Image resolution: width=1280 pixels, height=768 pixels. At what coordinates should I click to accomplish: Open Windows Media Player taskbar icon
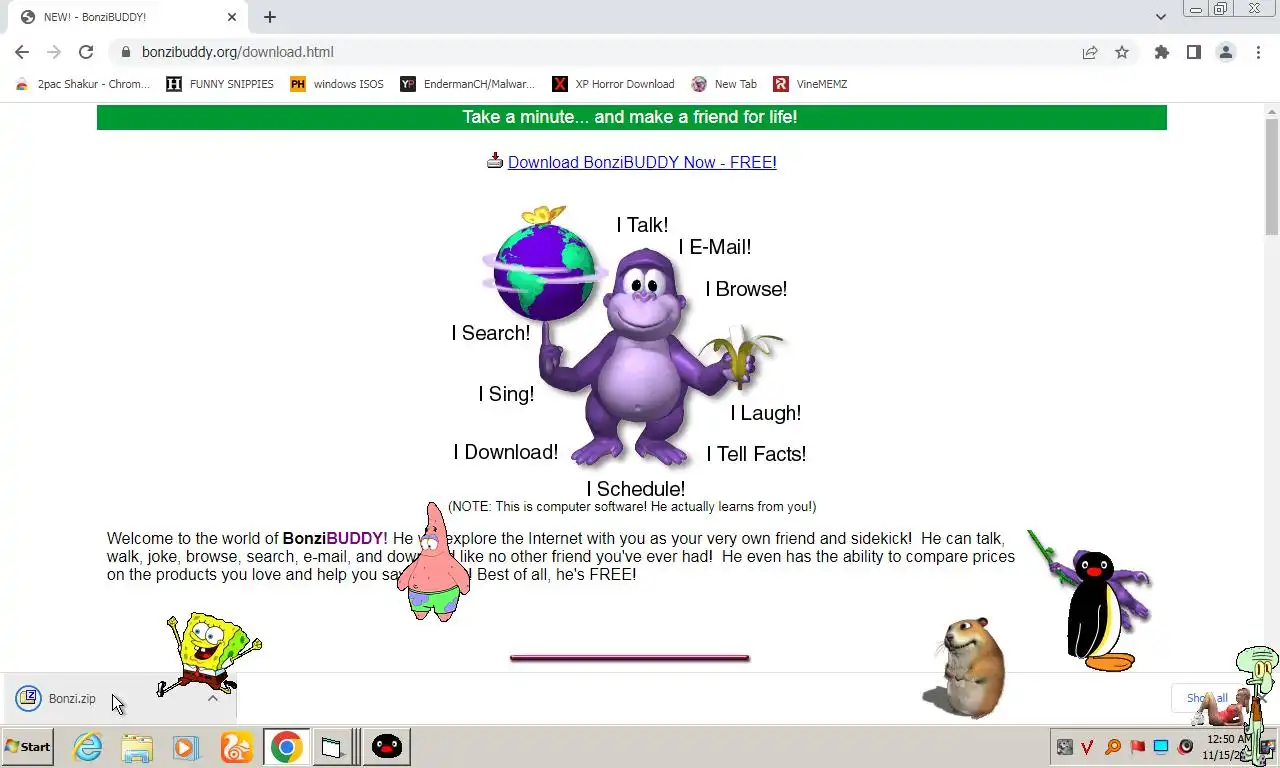pyautogui.click(x=185, y=747)
